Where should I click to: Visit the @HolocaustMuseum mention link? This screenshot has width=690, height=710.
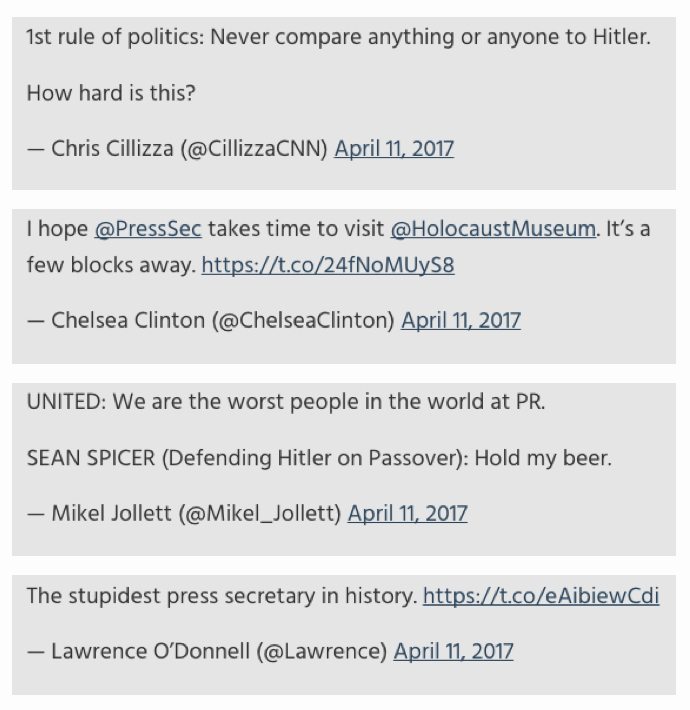coord(493,229)
